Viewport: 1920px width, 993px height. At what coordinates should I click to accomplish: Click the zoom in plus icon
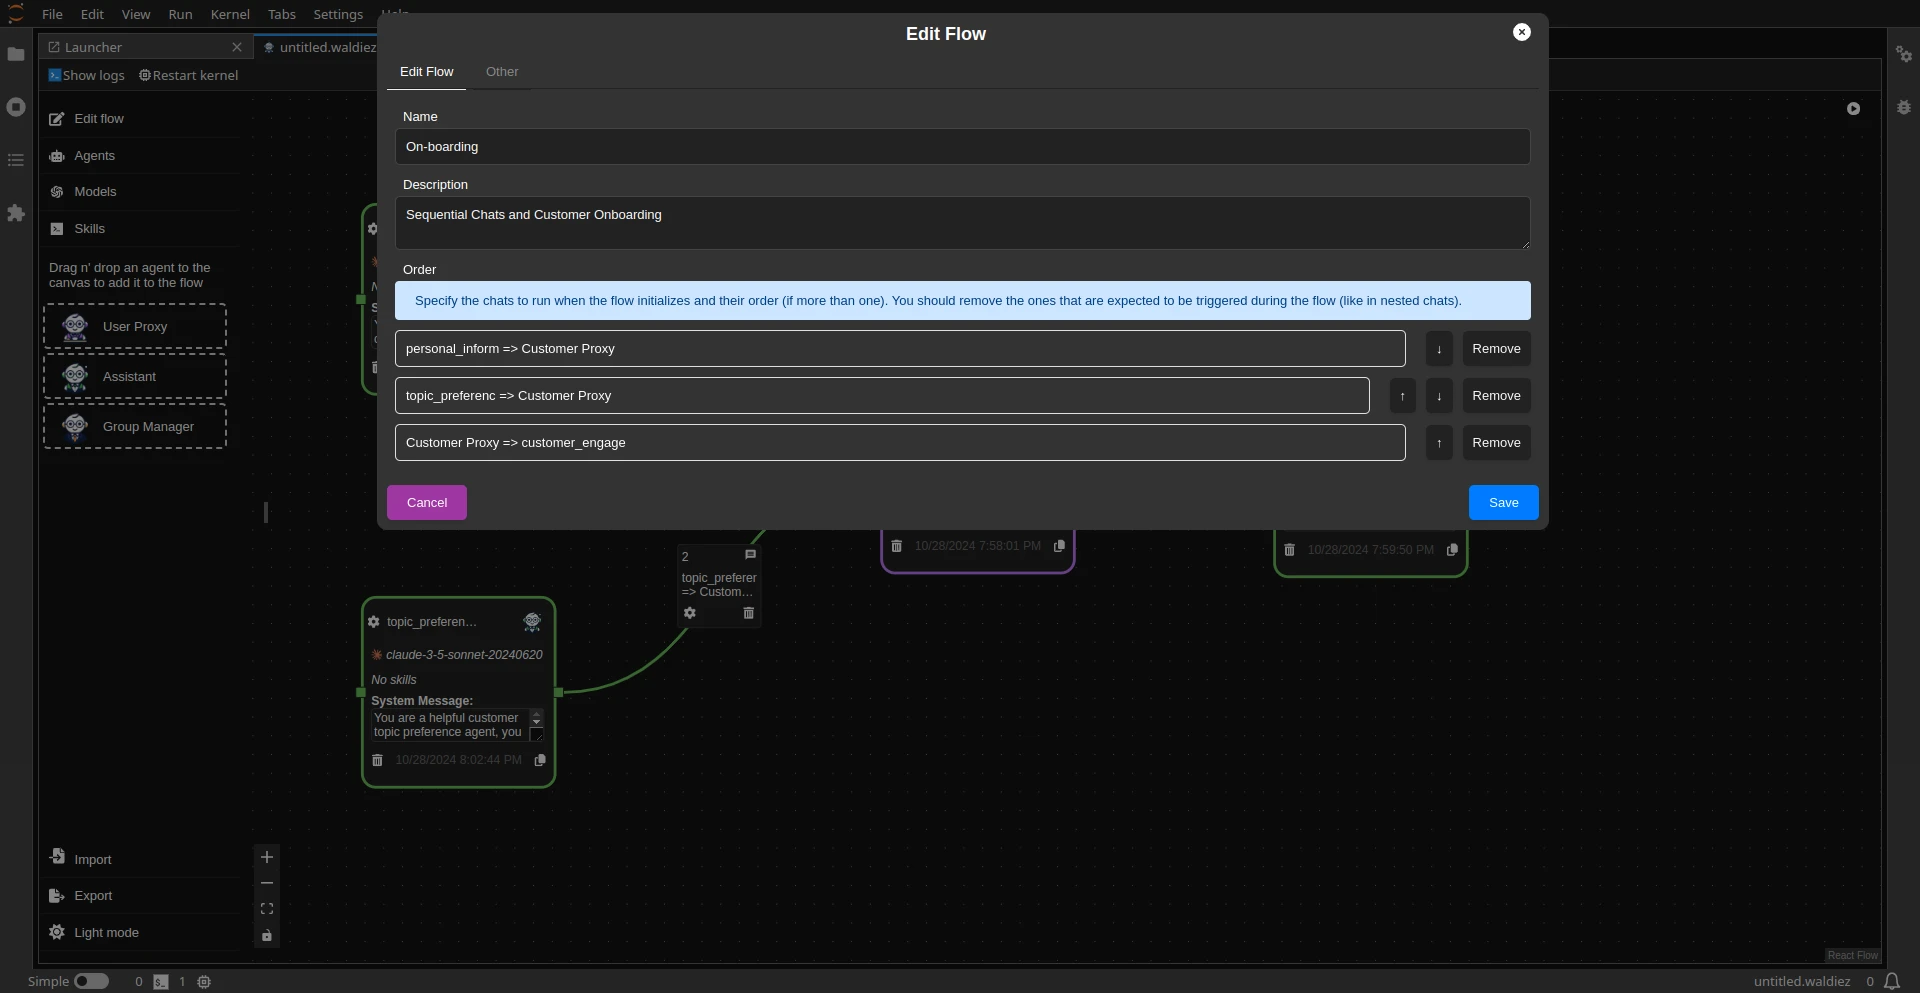coord(267,857)
